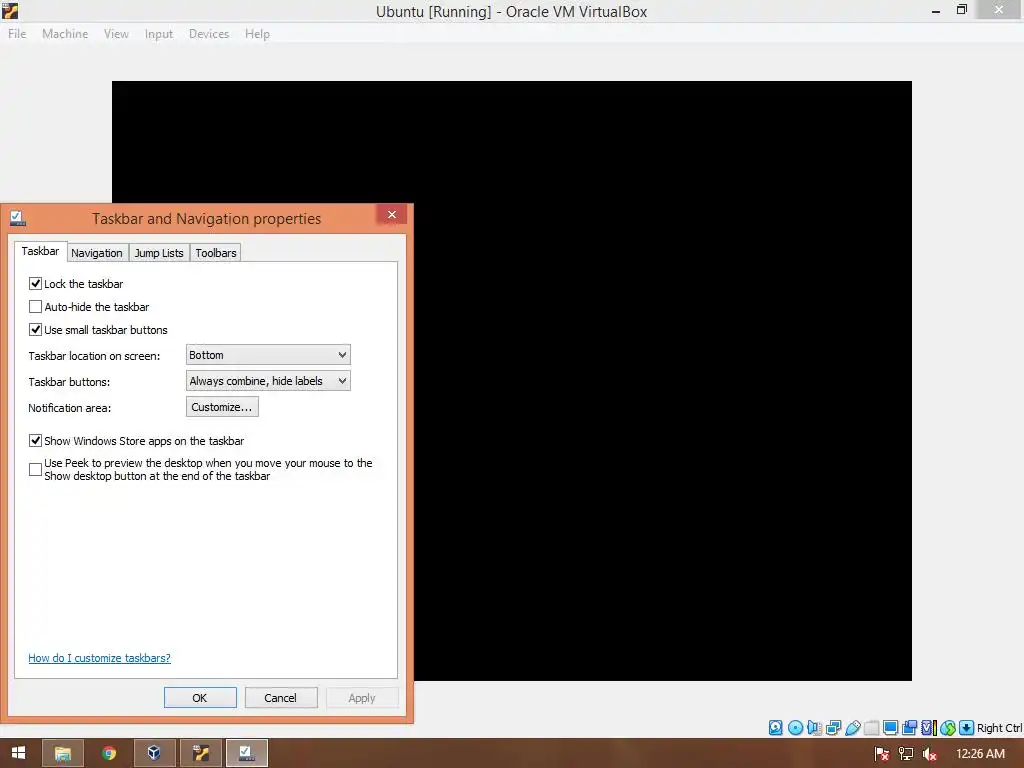1024x768 pixels.
Task: Click the Taskbar properties dialog title icon
Action: 18,218
